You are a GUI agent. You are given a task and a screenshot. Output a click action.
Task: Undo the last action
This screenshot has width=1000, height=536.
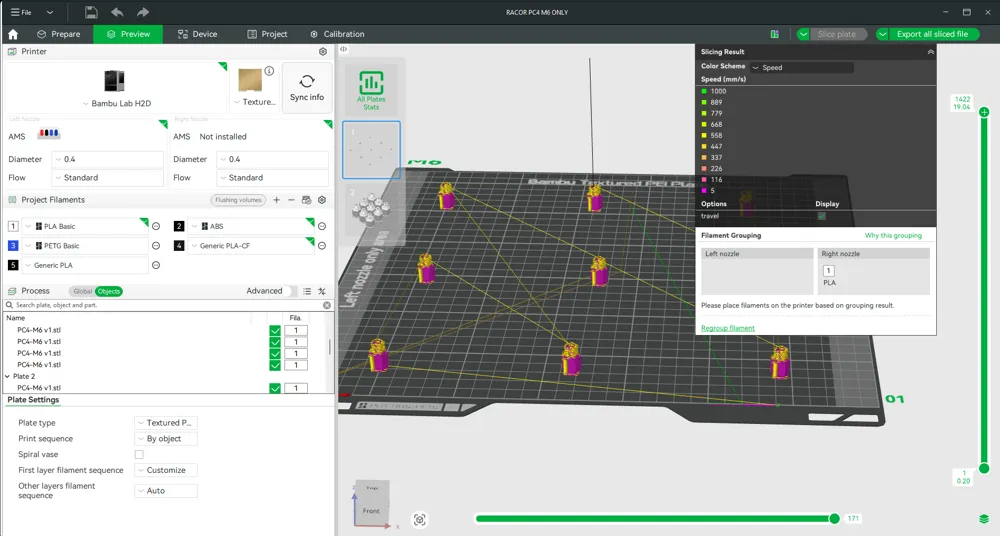pos(117,12)
